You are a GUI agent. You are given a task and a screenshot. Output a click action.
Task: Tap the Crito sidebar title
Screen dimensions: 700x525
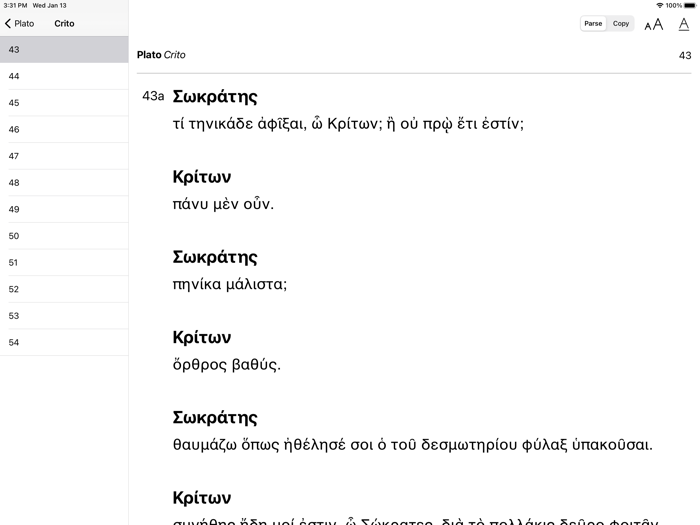click(x=64, y=24)
